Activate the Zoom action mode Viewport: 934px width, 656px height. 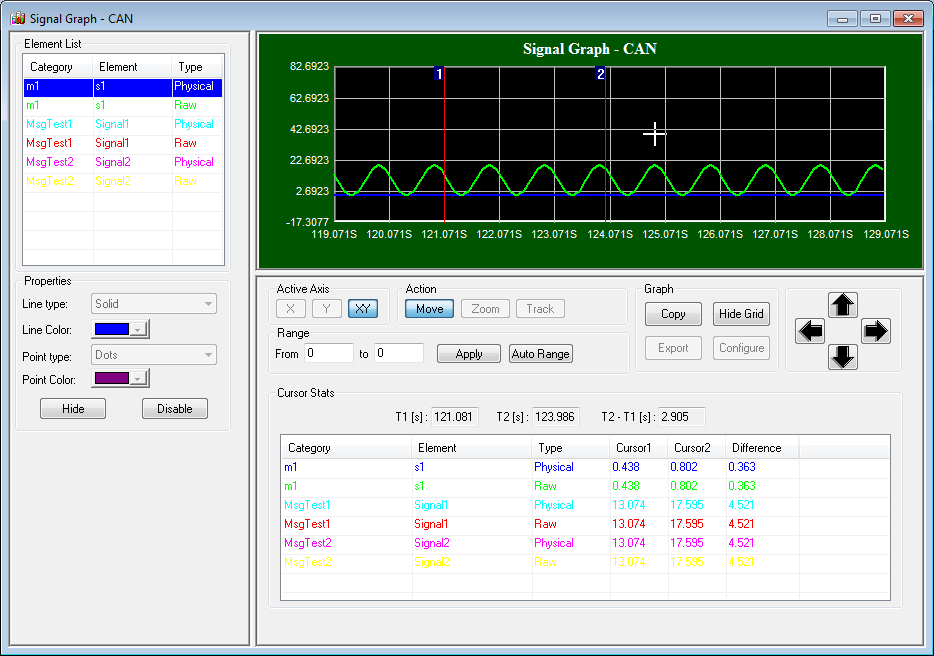pyautogui.click(x=485, y=309)
